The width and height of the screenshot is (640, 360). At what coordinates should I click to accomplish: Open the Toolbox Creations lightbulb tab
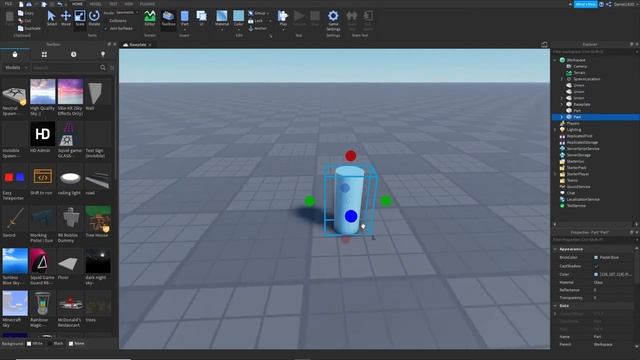click(103, 54)
